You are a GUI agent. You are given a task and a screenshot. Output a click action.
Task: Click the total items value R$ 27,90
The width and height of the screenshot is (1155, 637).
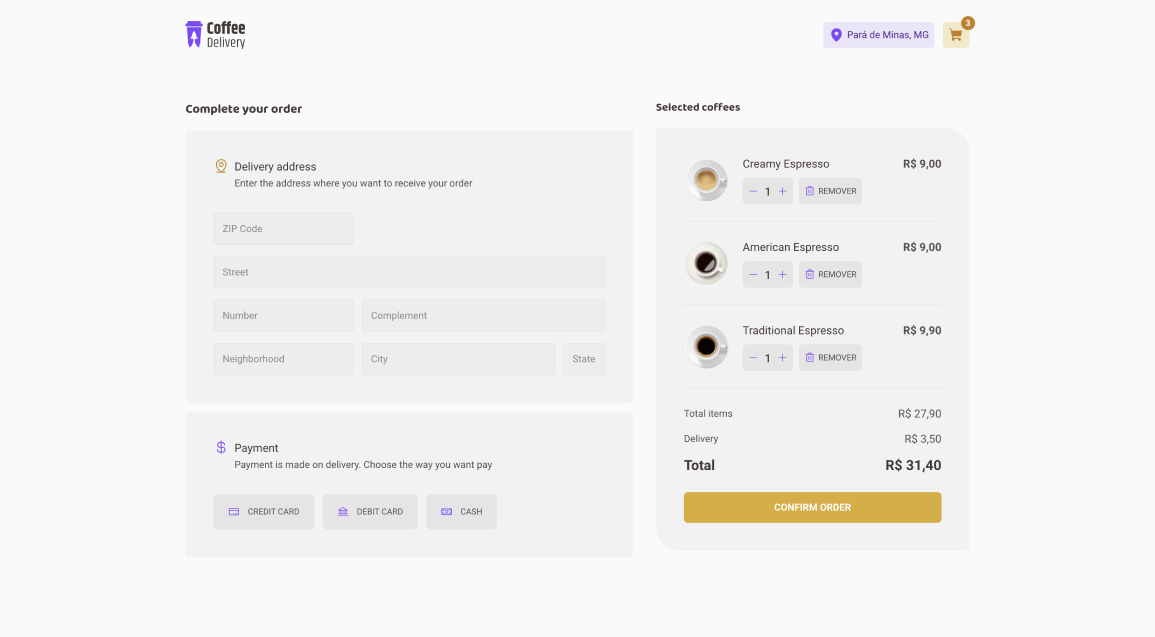pyautogui.click(x=919, y=414)
